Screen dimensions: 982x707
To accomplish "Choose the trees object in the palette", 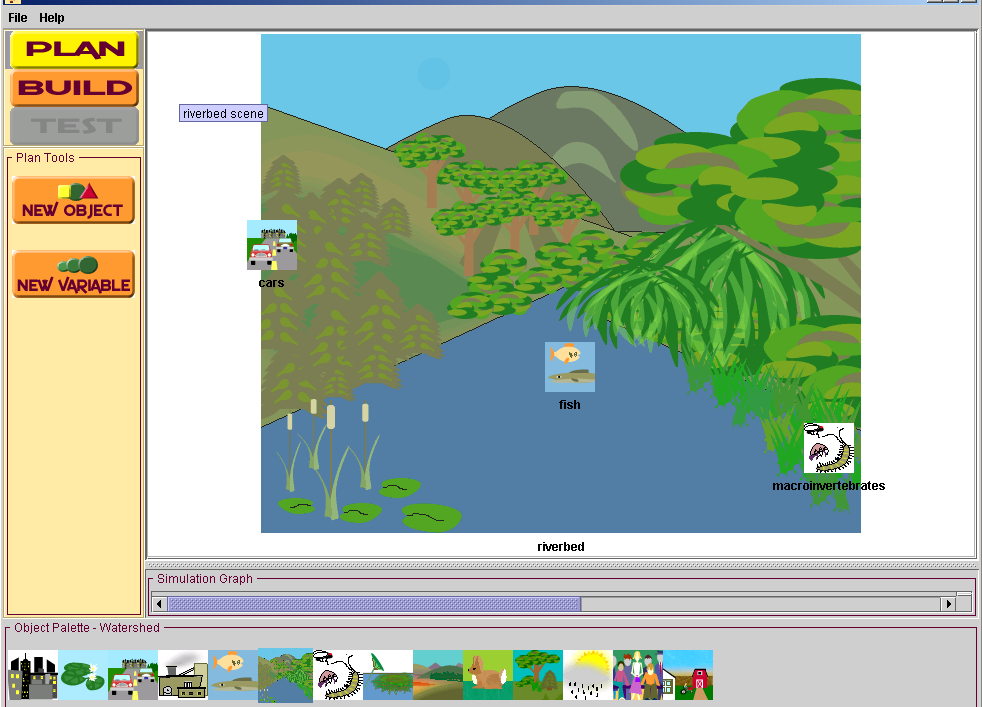I will click(538, 675).
